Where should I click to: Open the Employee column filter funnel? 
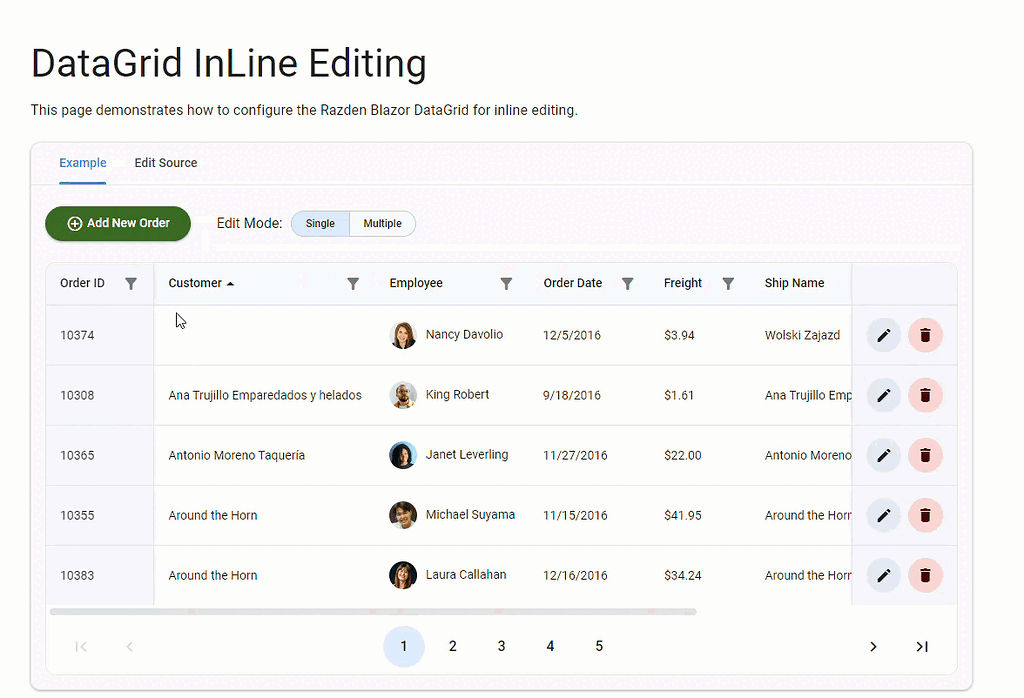click(x=507, y=283)
